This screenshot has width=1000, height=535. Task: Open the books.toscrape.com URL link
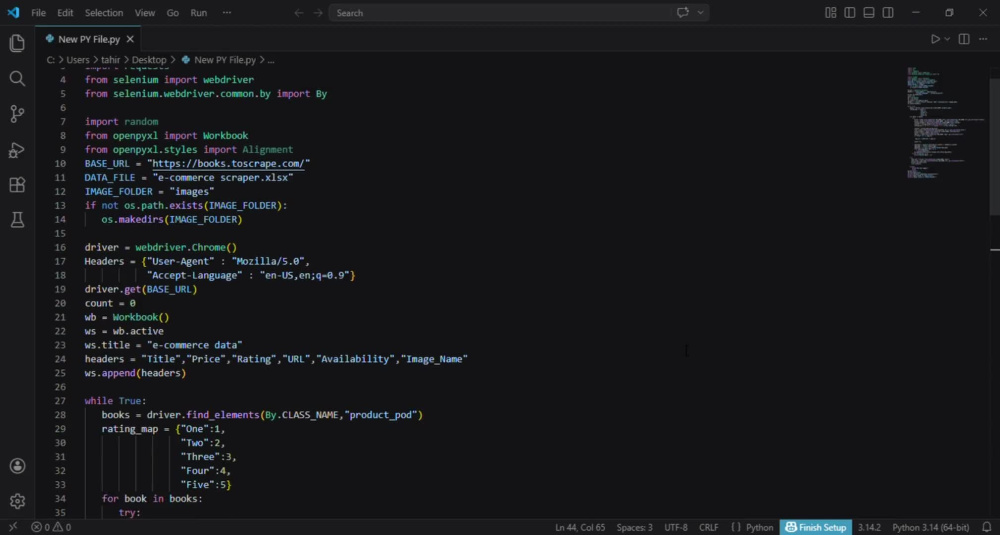229,164
